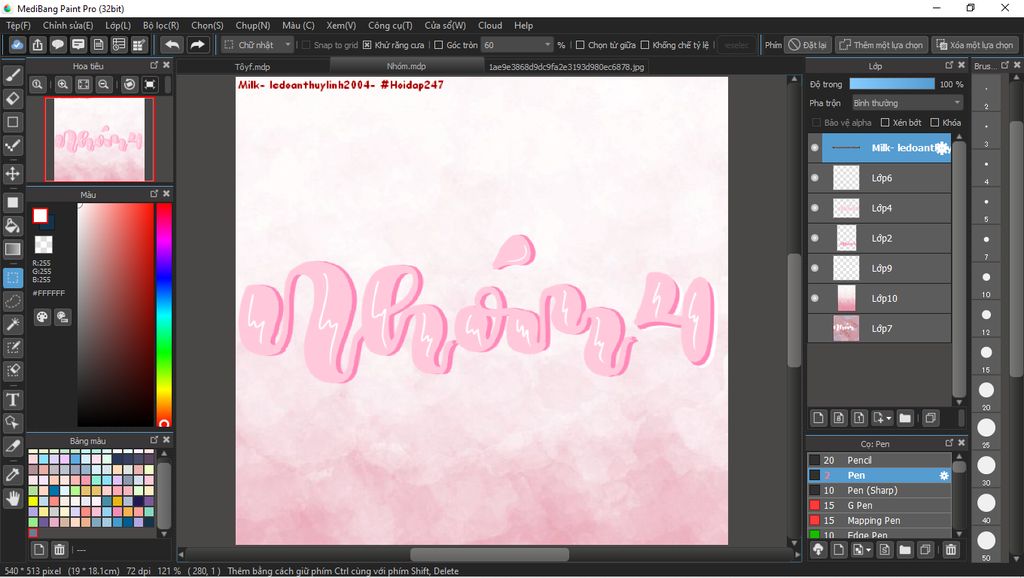Image resolution: width=1024 pixels, height=578 pixels.
Task: Select the Bucket fill tool
Action: [12, 226]
